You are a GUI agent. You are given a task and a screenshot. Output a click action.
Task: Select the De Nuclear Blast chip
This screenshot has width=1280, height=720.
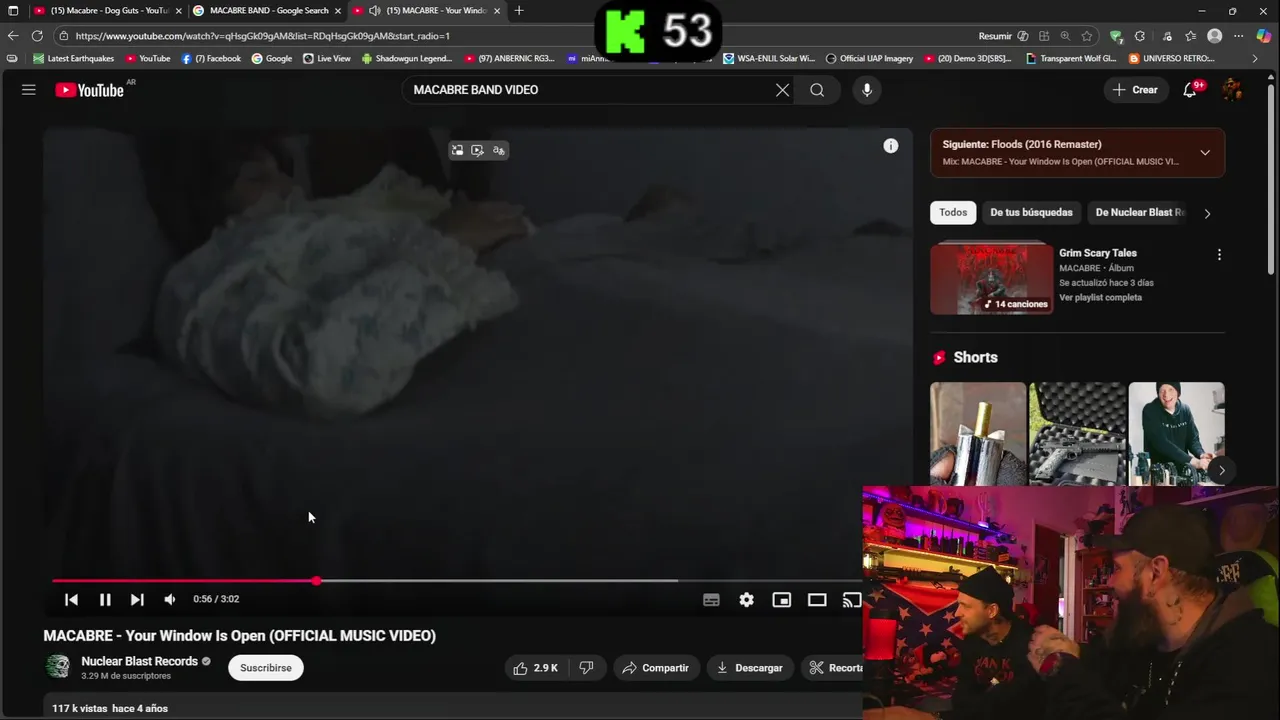(x=1139, y=212)
